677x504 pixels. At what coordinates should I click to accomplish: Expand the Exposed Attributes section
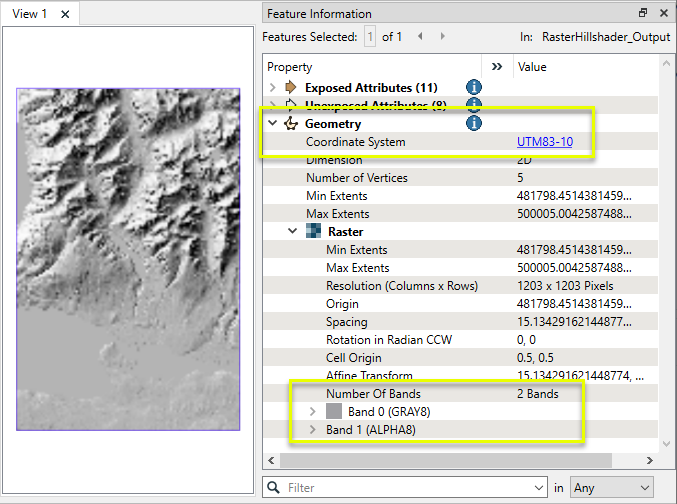click(x=273, y=88)
